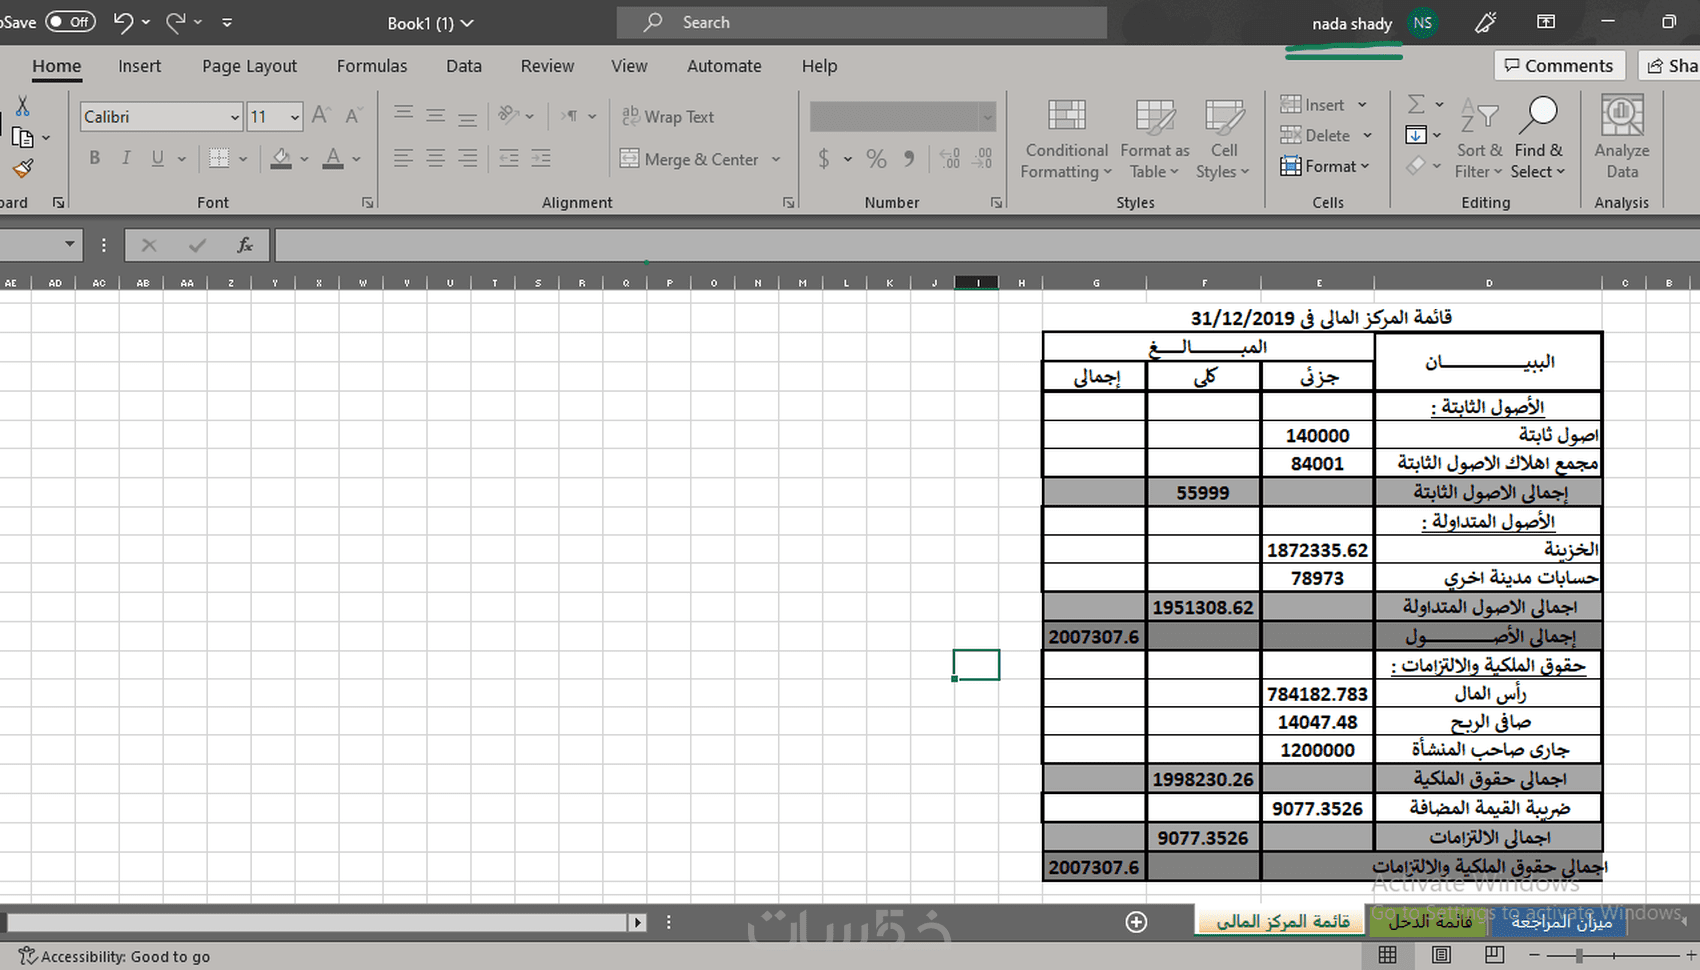This screenshot has width=1700, height=970.
Task: Open the View ribbon tab
Action: tap(629, 66)
